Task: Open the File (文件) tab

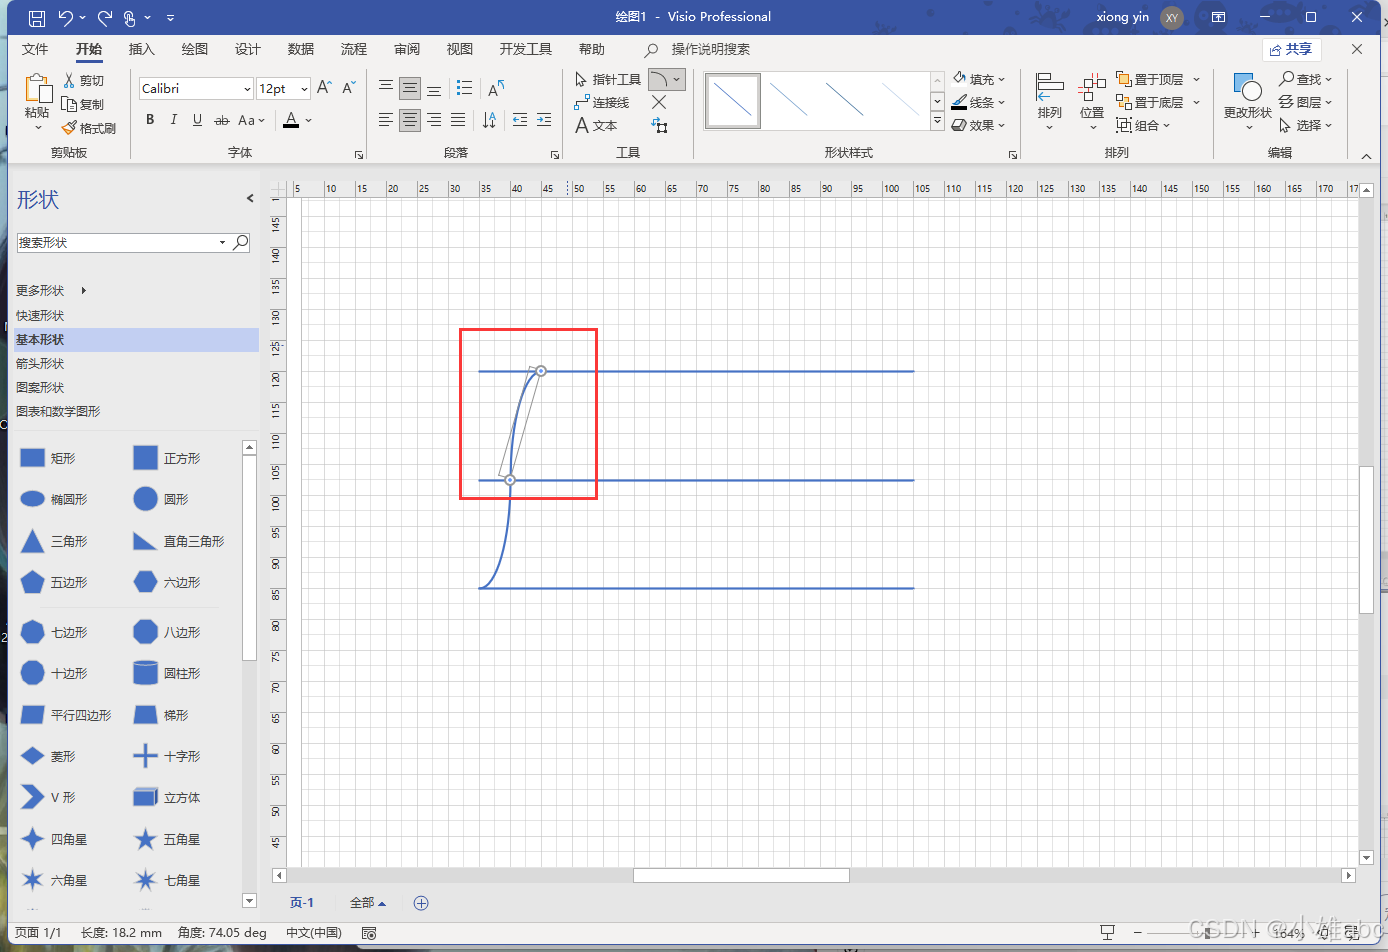Action: click(35, 49)
